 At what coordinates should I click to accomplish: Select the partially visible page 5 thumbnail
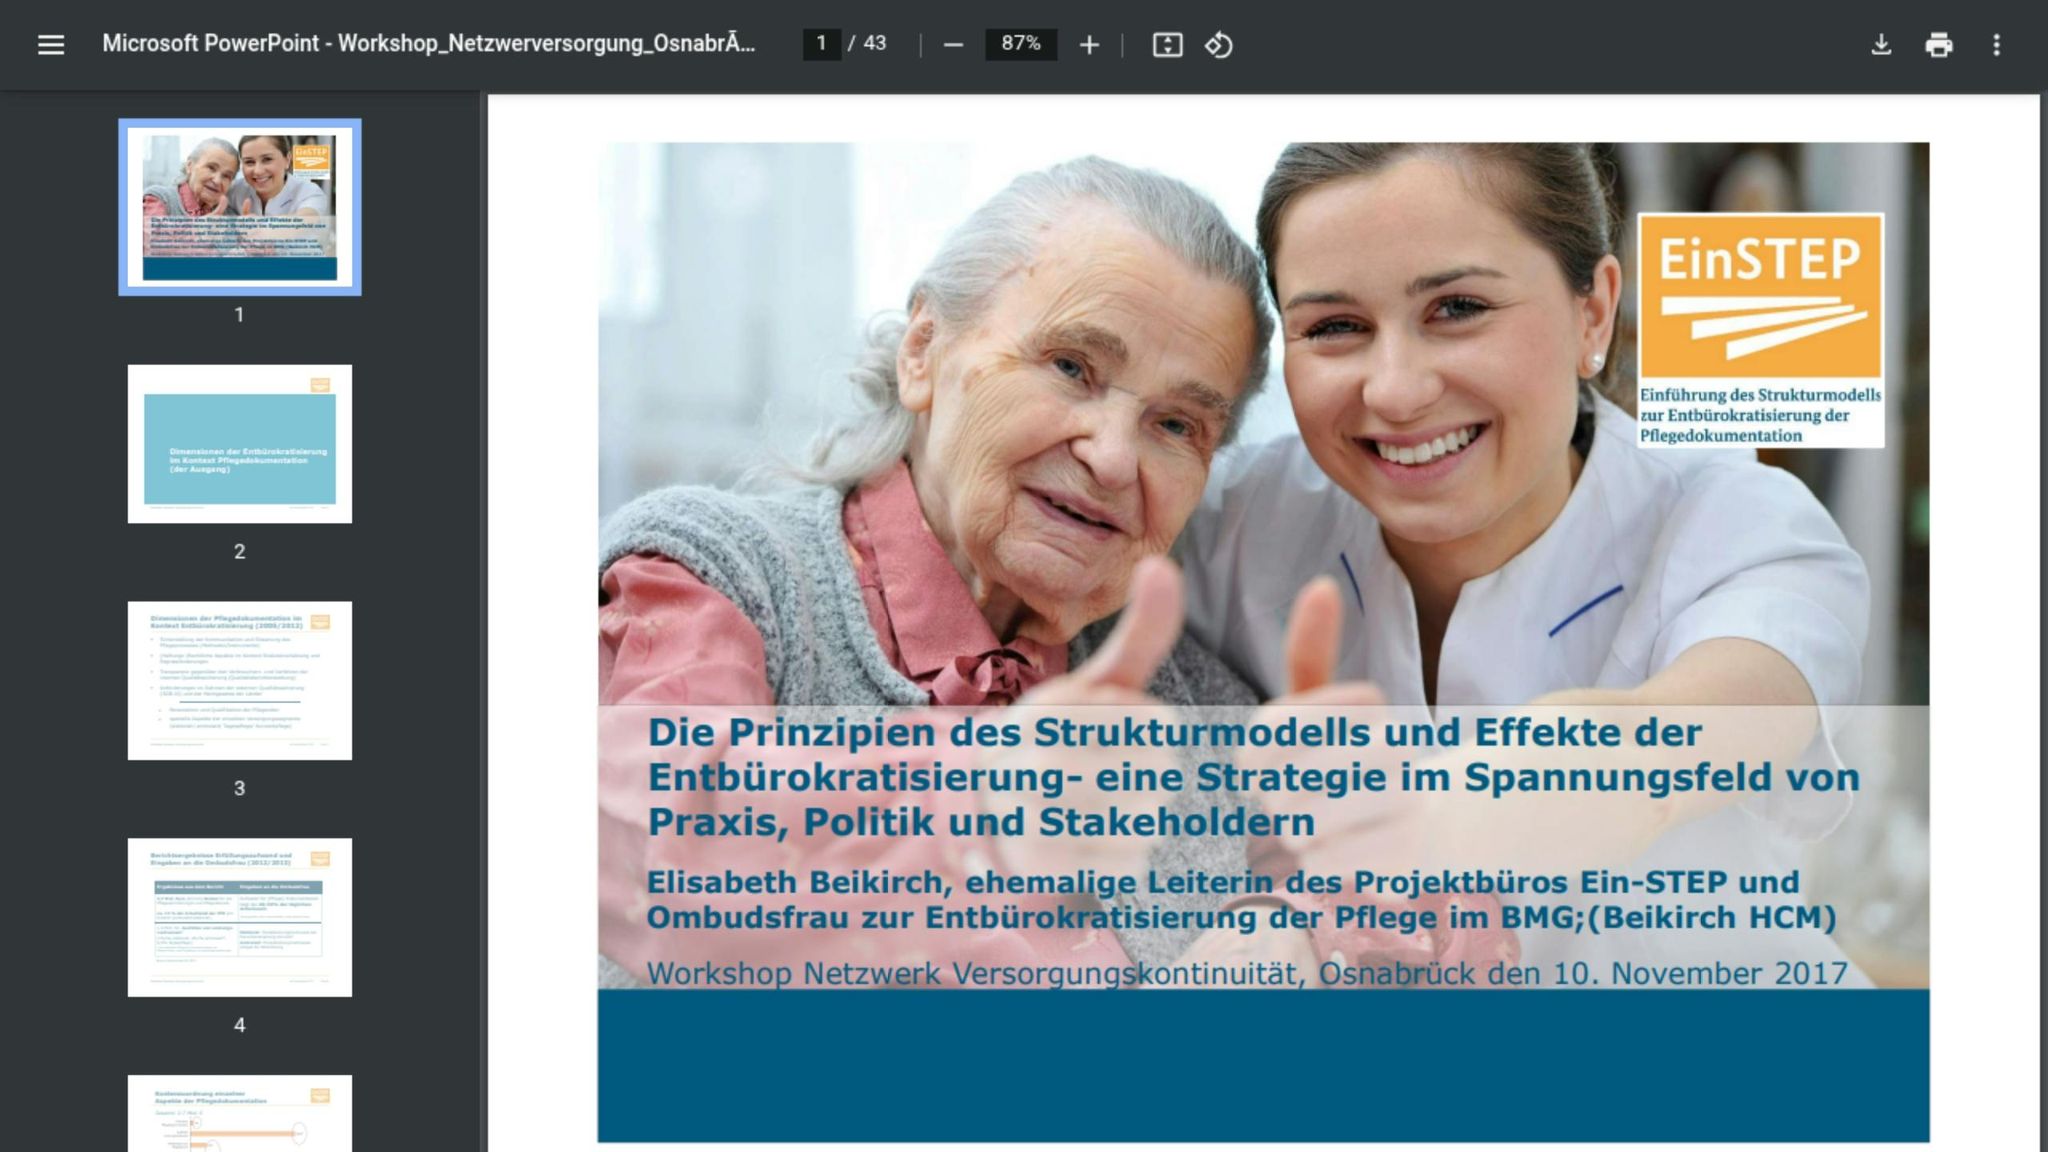tap(240, 1113)
